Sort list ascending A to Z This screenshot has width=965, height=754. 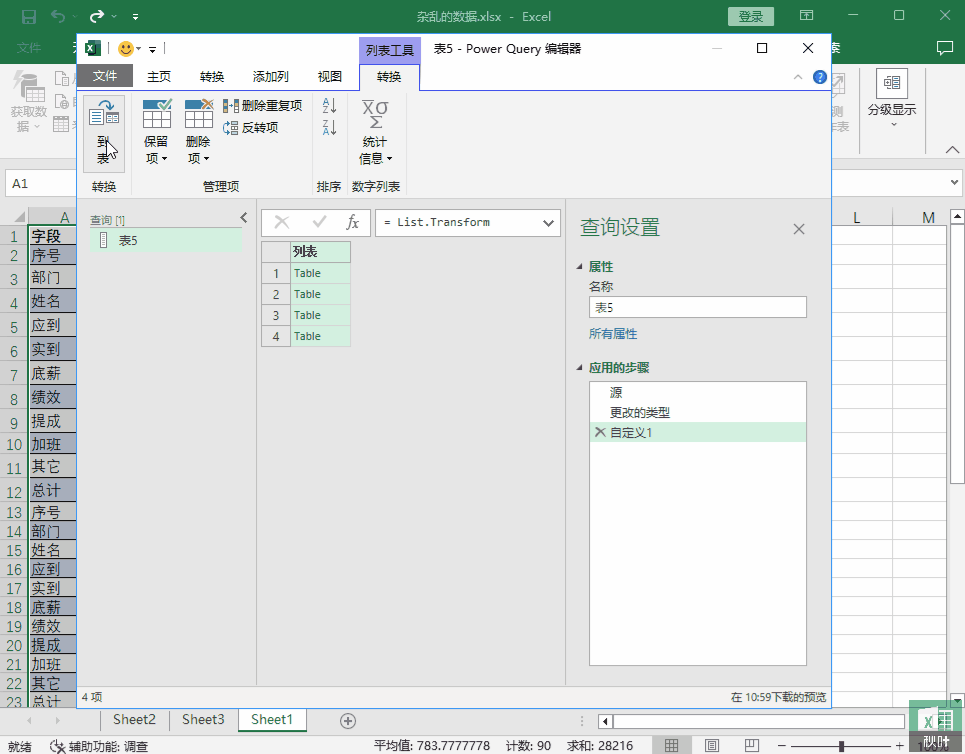(329, 106)
